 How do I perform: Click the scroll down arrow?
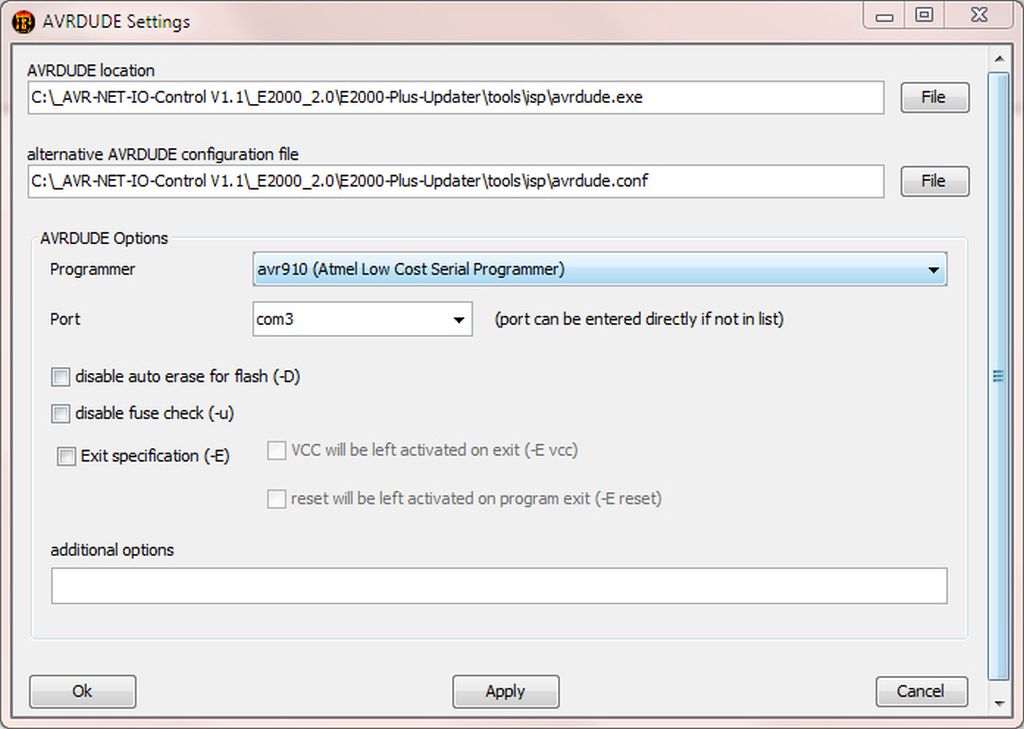pos(997,703)
